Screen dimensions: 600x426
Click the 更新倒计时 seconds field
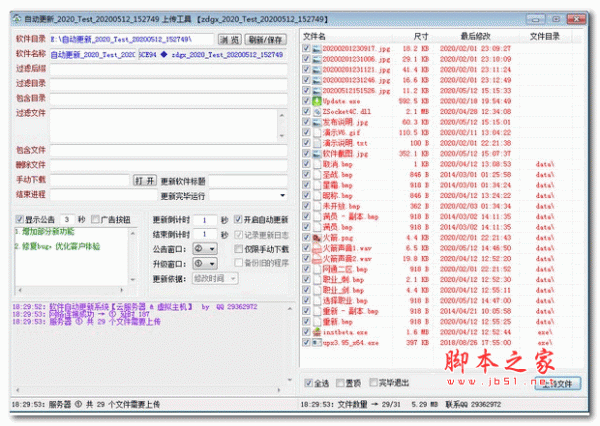click(x=205, y=220)
